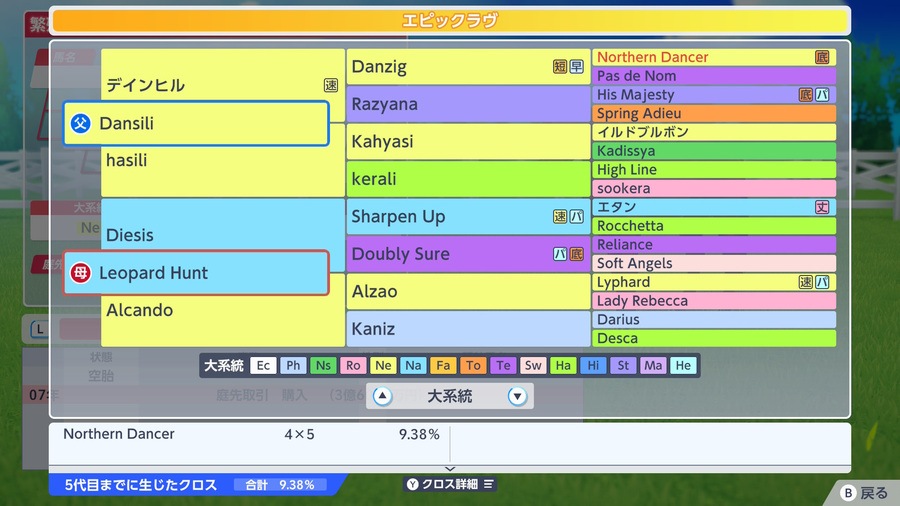Click the パ badge on His Majesty
900x506 pixels.
click(822, 95)
